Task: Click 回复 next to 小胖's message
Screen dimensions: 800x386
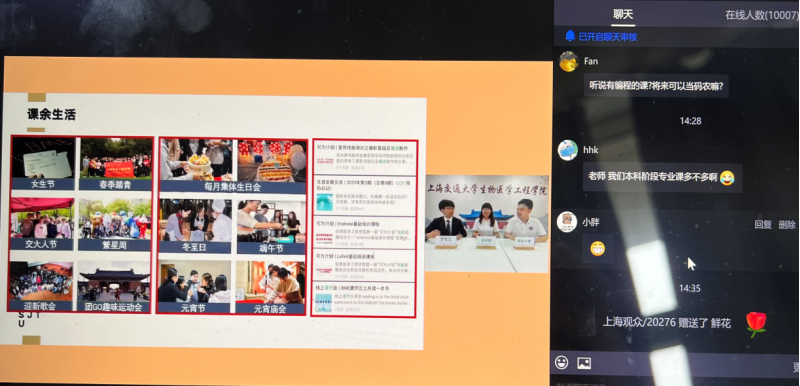Action: pyautogui.click(x=763, y=225)
